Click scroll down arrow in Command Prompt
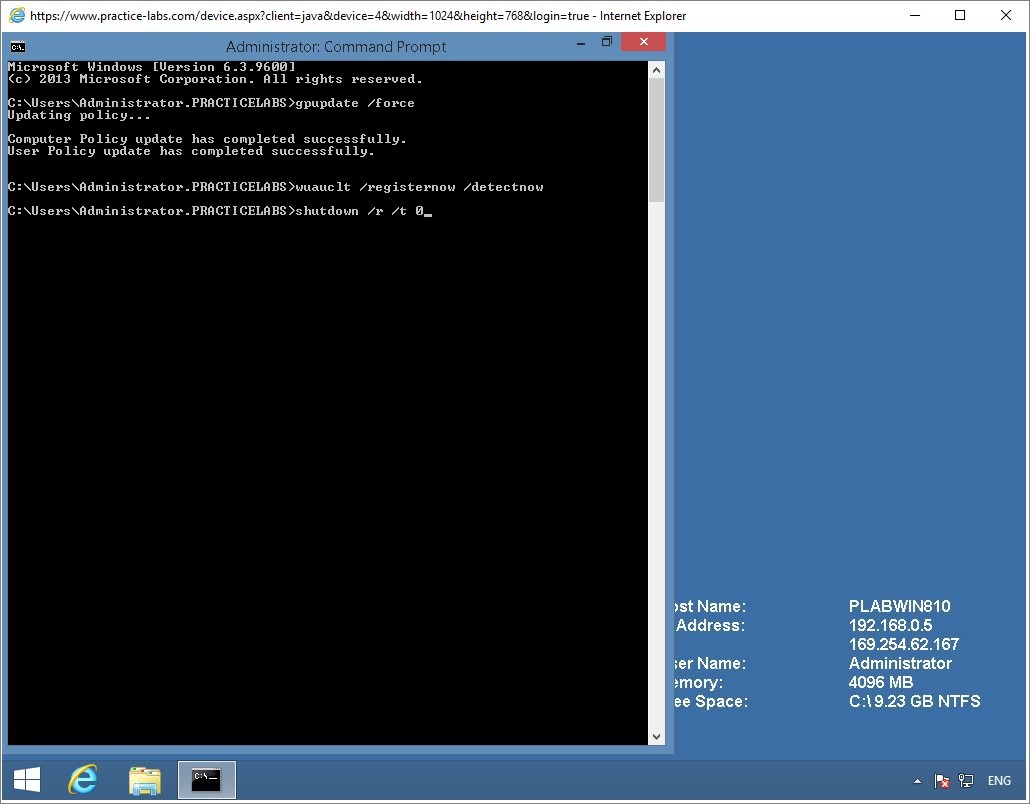This screenshot has width=1030, height=804. point(657,737)
